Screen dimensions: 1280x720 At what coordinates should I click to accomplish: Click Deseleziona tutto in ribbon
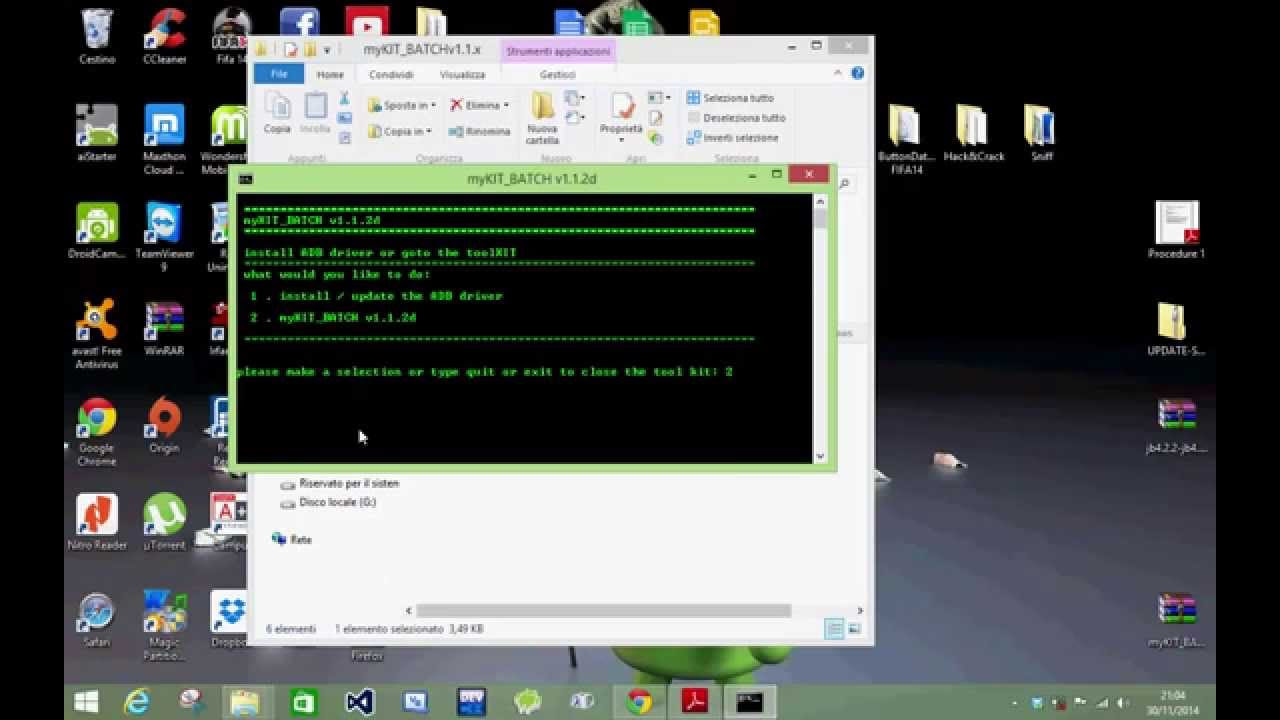point(736,118)
